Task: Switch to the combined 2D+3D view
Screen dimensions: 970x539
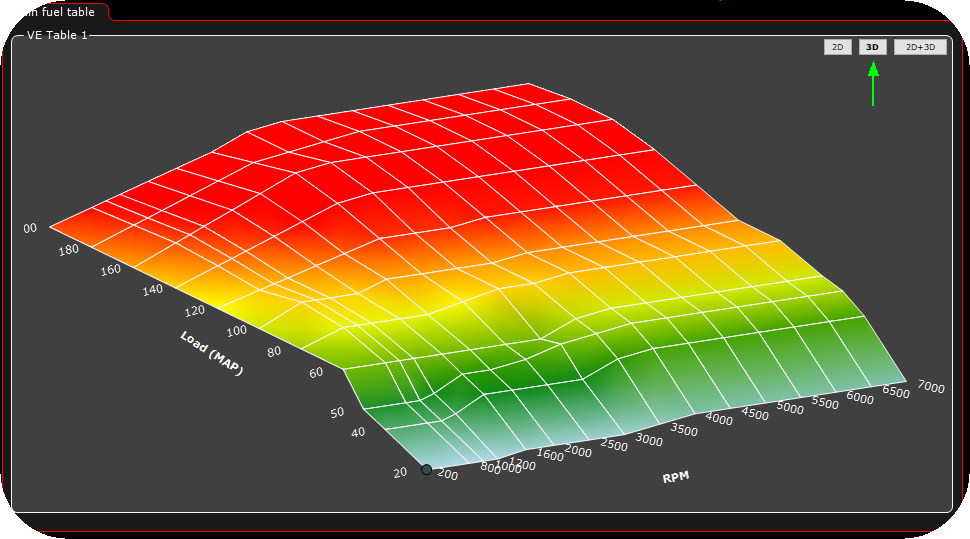Action: tap(920, 47)
